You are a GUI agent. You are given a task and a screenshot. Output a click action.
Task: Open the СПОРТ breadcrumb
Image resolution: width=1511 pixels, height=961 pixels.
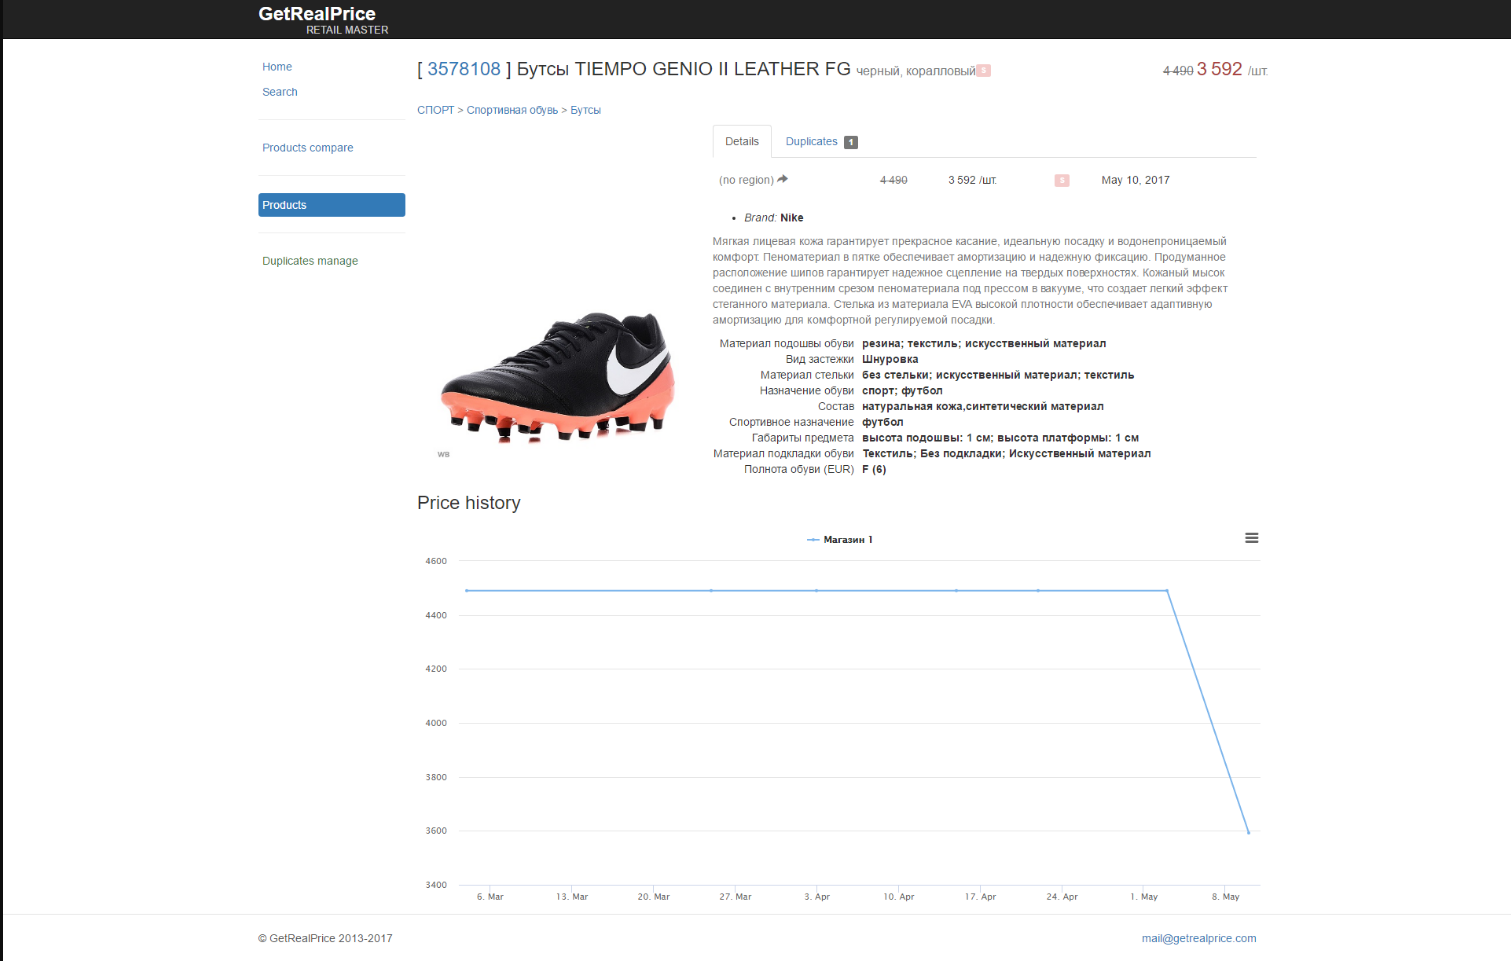(x=435, y=110)
